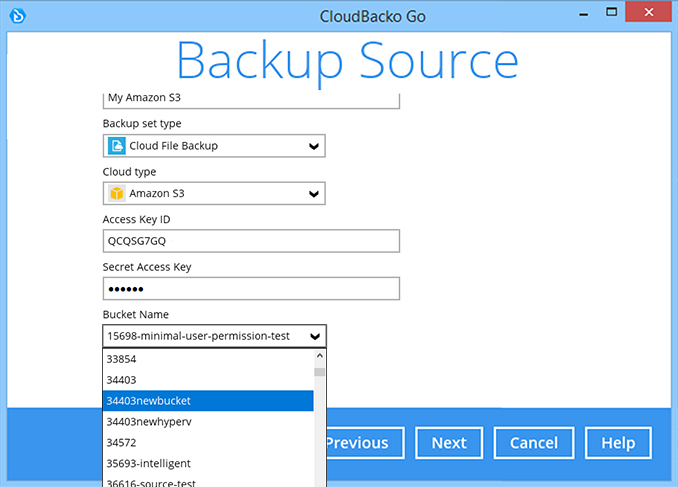The width and height of the screenshot is (678, 487).
Task: Maximize the CloudBacko Go window
Action: pyautogui.click(x=611, y=12)
